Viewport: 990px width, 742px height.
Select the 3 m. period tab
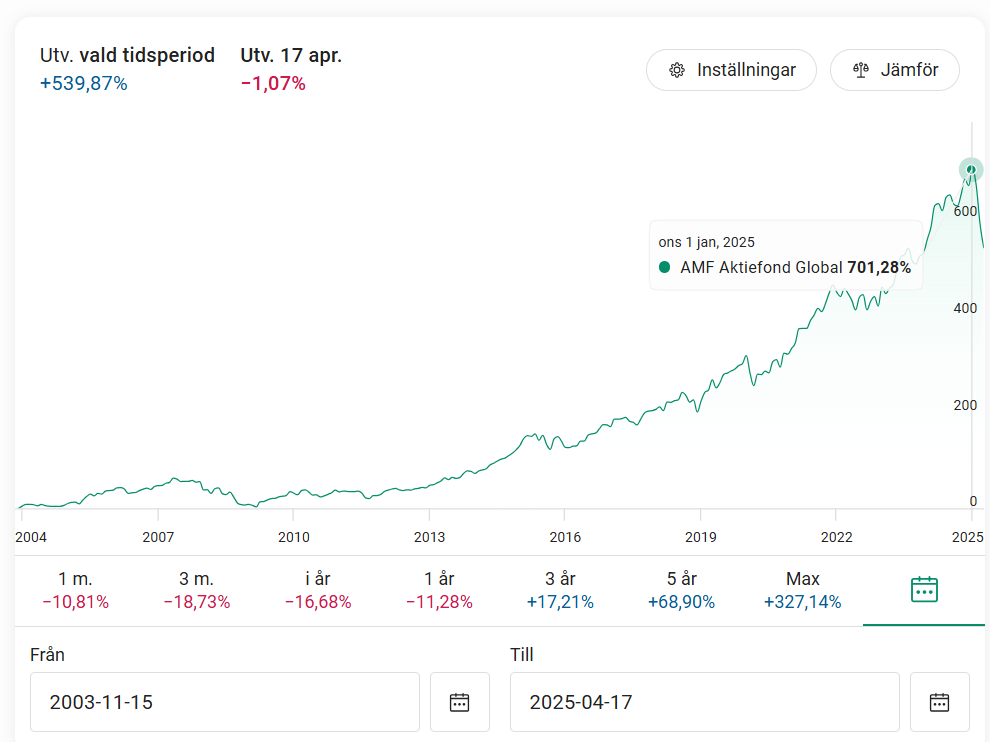click(197, 590)
